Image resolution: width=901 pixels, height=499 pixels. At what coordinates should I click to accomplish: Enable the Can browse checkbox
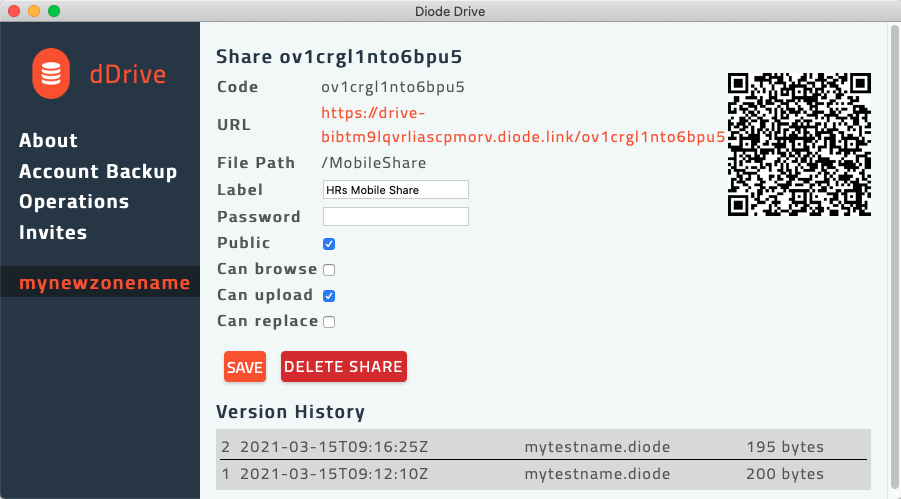coord(329,270)
